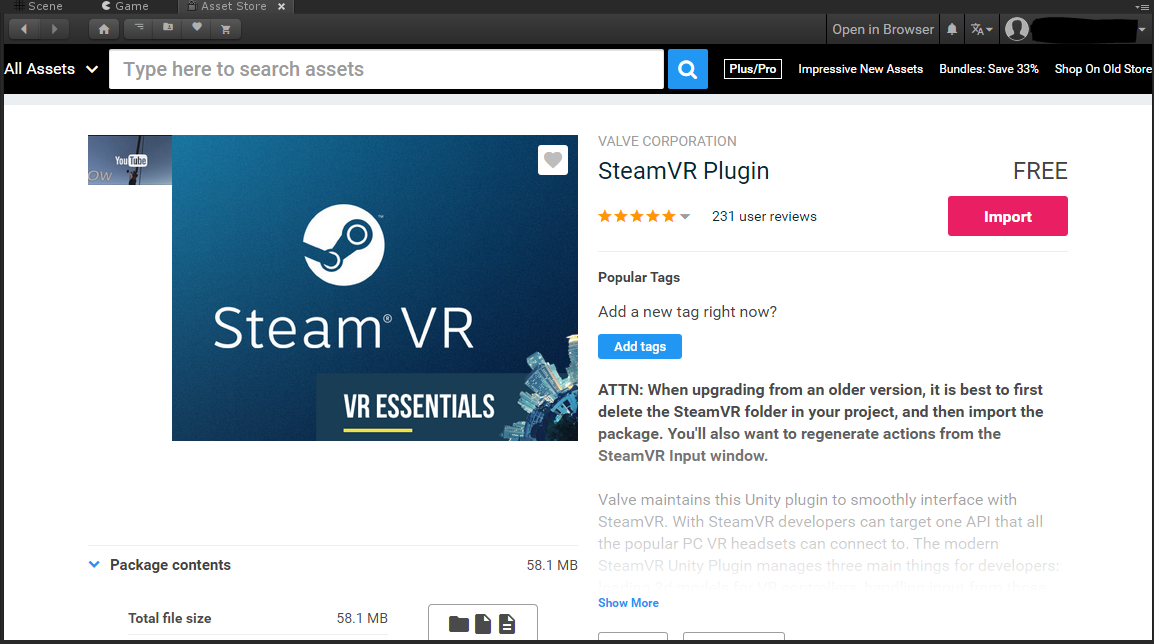Click the SteamVR main preview image
Viewport: 1154px width, 644px height.
click(375, 288)
